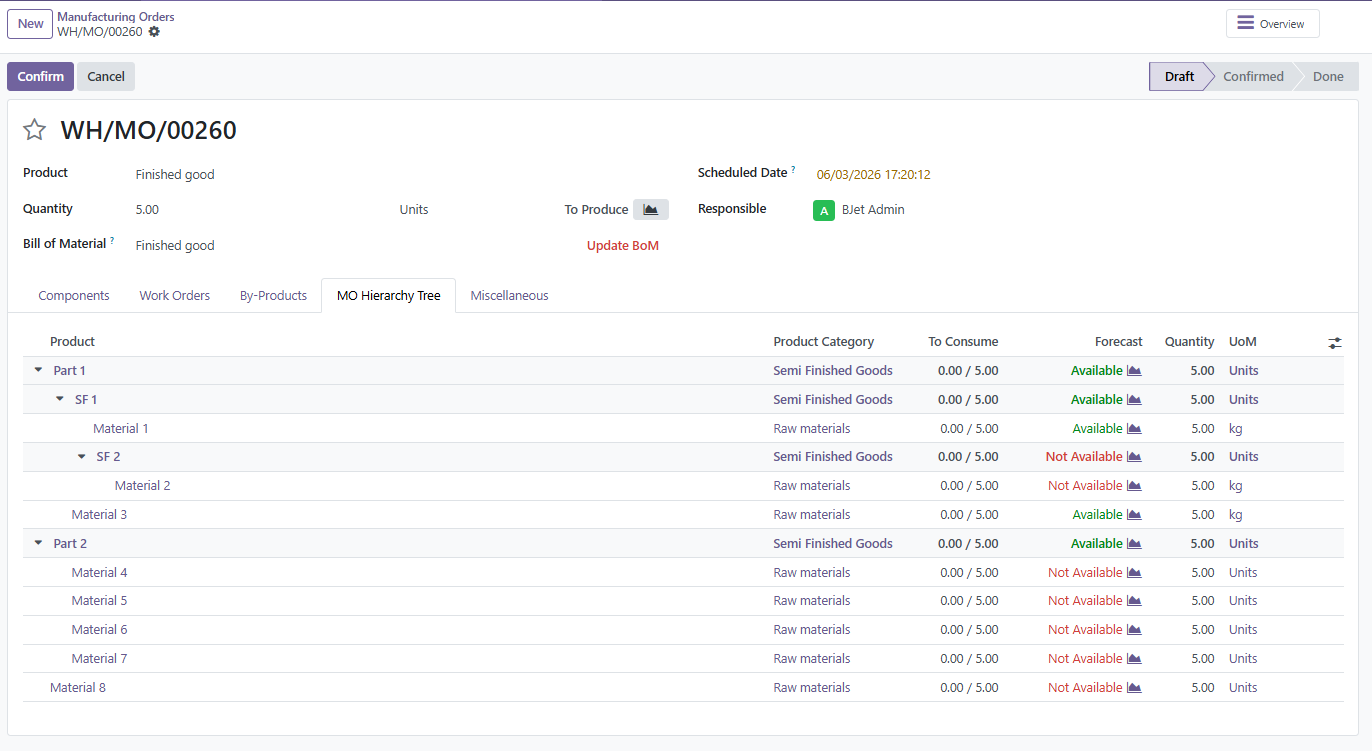The image size is (1372, 751).
Task: Click the forecast graph icon for Material 8
Action: point(1133,687)
